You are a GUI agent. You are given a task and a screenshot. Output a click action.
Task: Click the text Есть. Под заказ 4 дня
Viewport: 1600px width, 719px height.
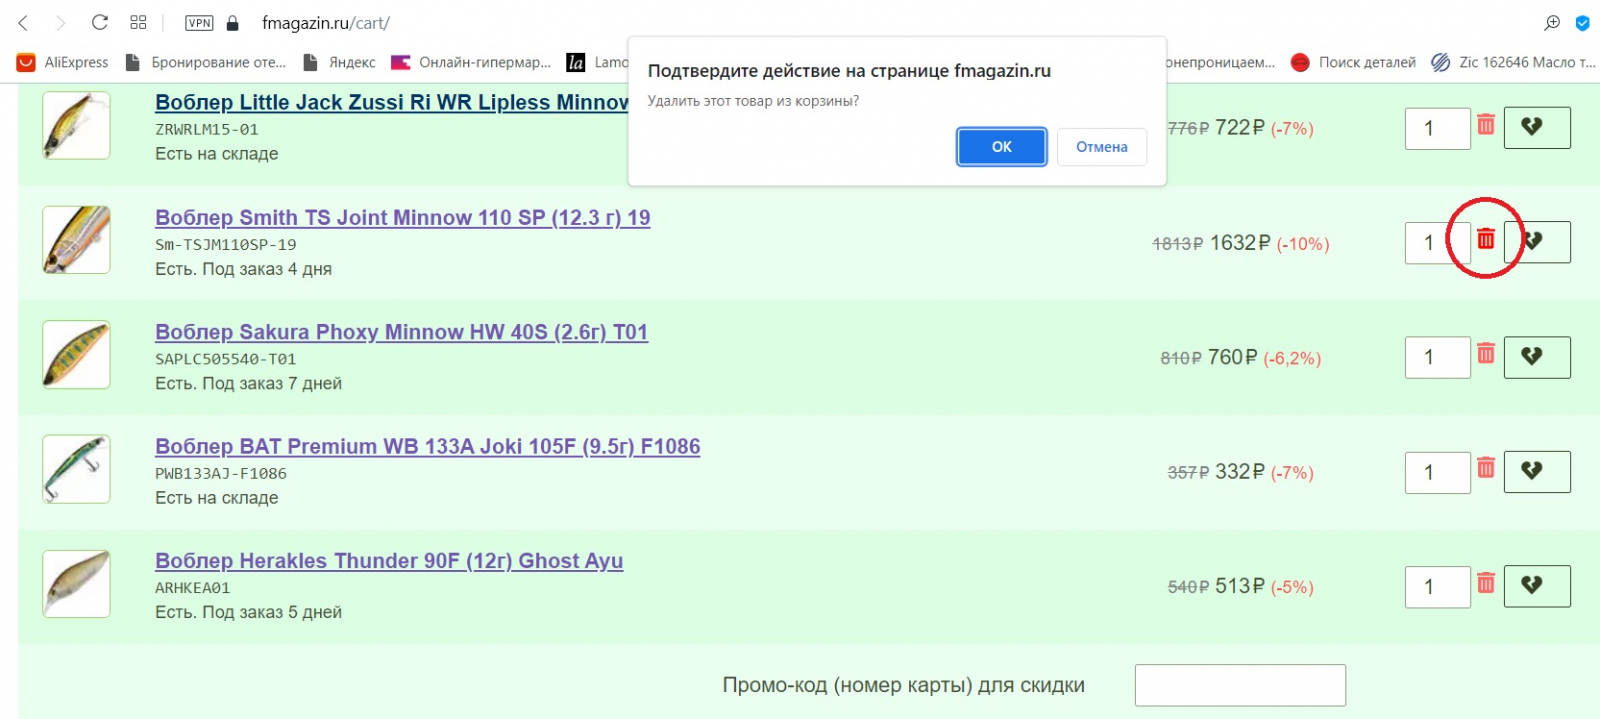(243, 269)
